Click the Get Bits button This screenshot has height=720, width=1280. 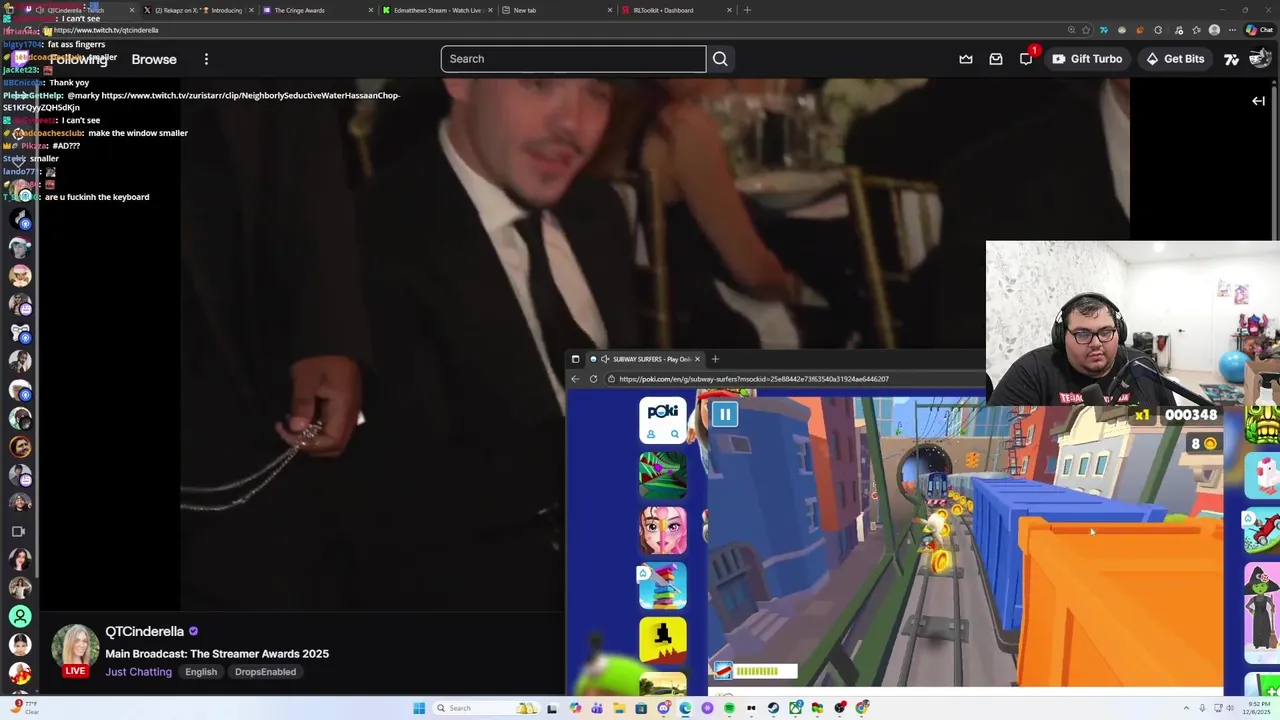pos(1175,59)
